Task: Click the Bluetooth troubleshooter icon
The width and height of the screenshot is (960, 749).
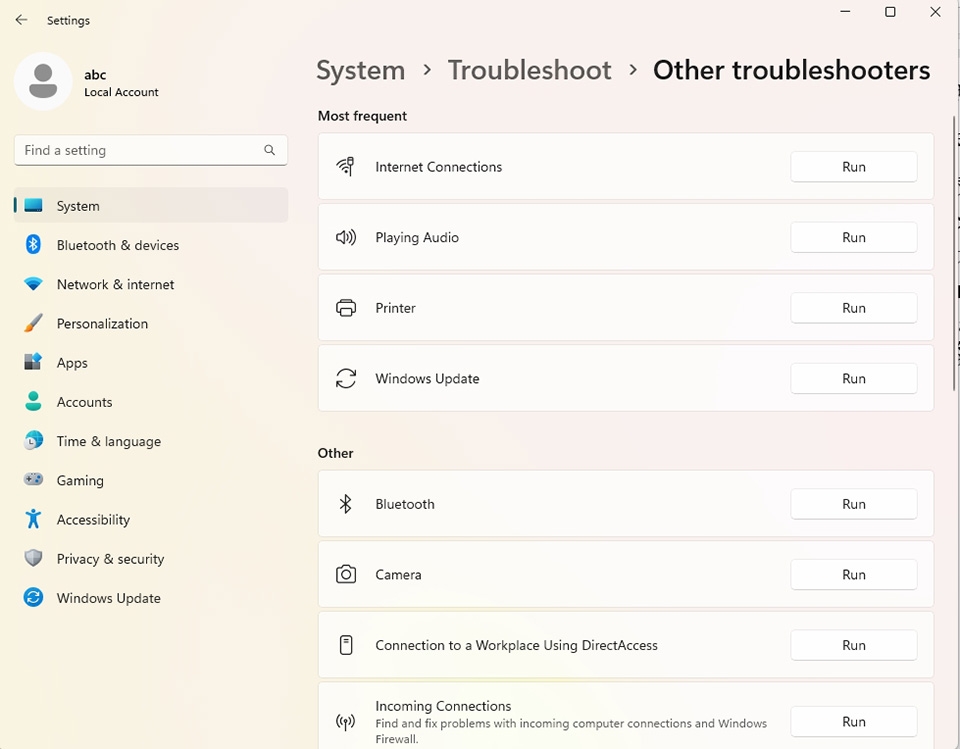Action: point(345,504)
